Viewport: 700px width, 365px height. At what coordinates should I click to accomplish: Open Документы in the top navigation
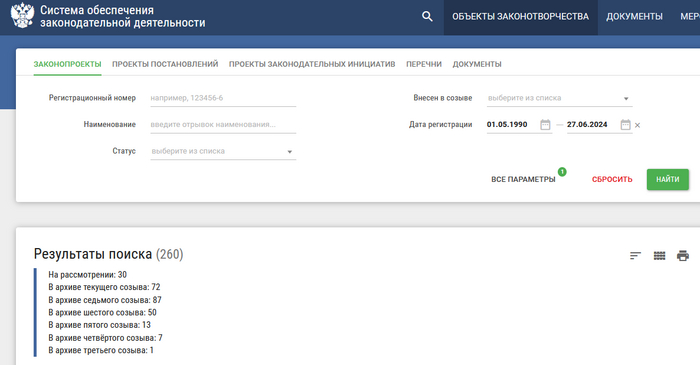point(634,17)
